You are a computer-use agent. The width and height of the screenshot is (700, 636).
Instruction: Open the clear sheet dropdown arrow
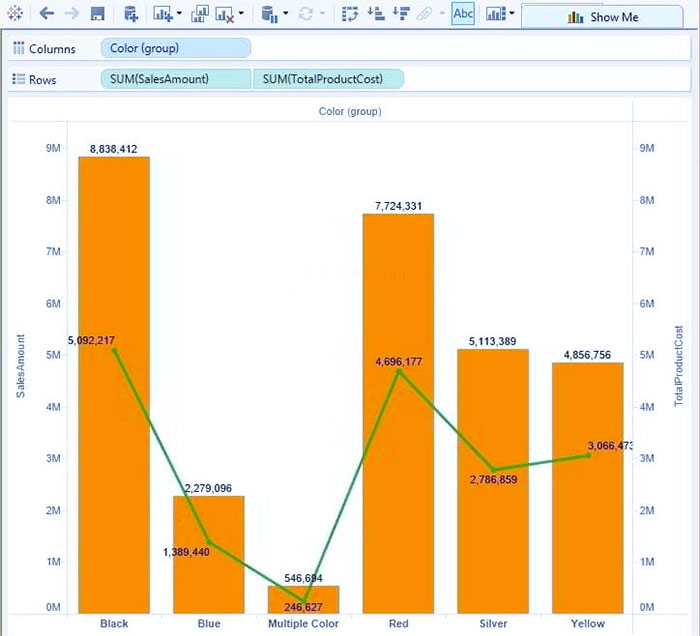(241, 13)
